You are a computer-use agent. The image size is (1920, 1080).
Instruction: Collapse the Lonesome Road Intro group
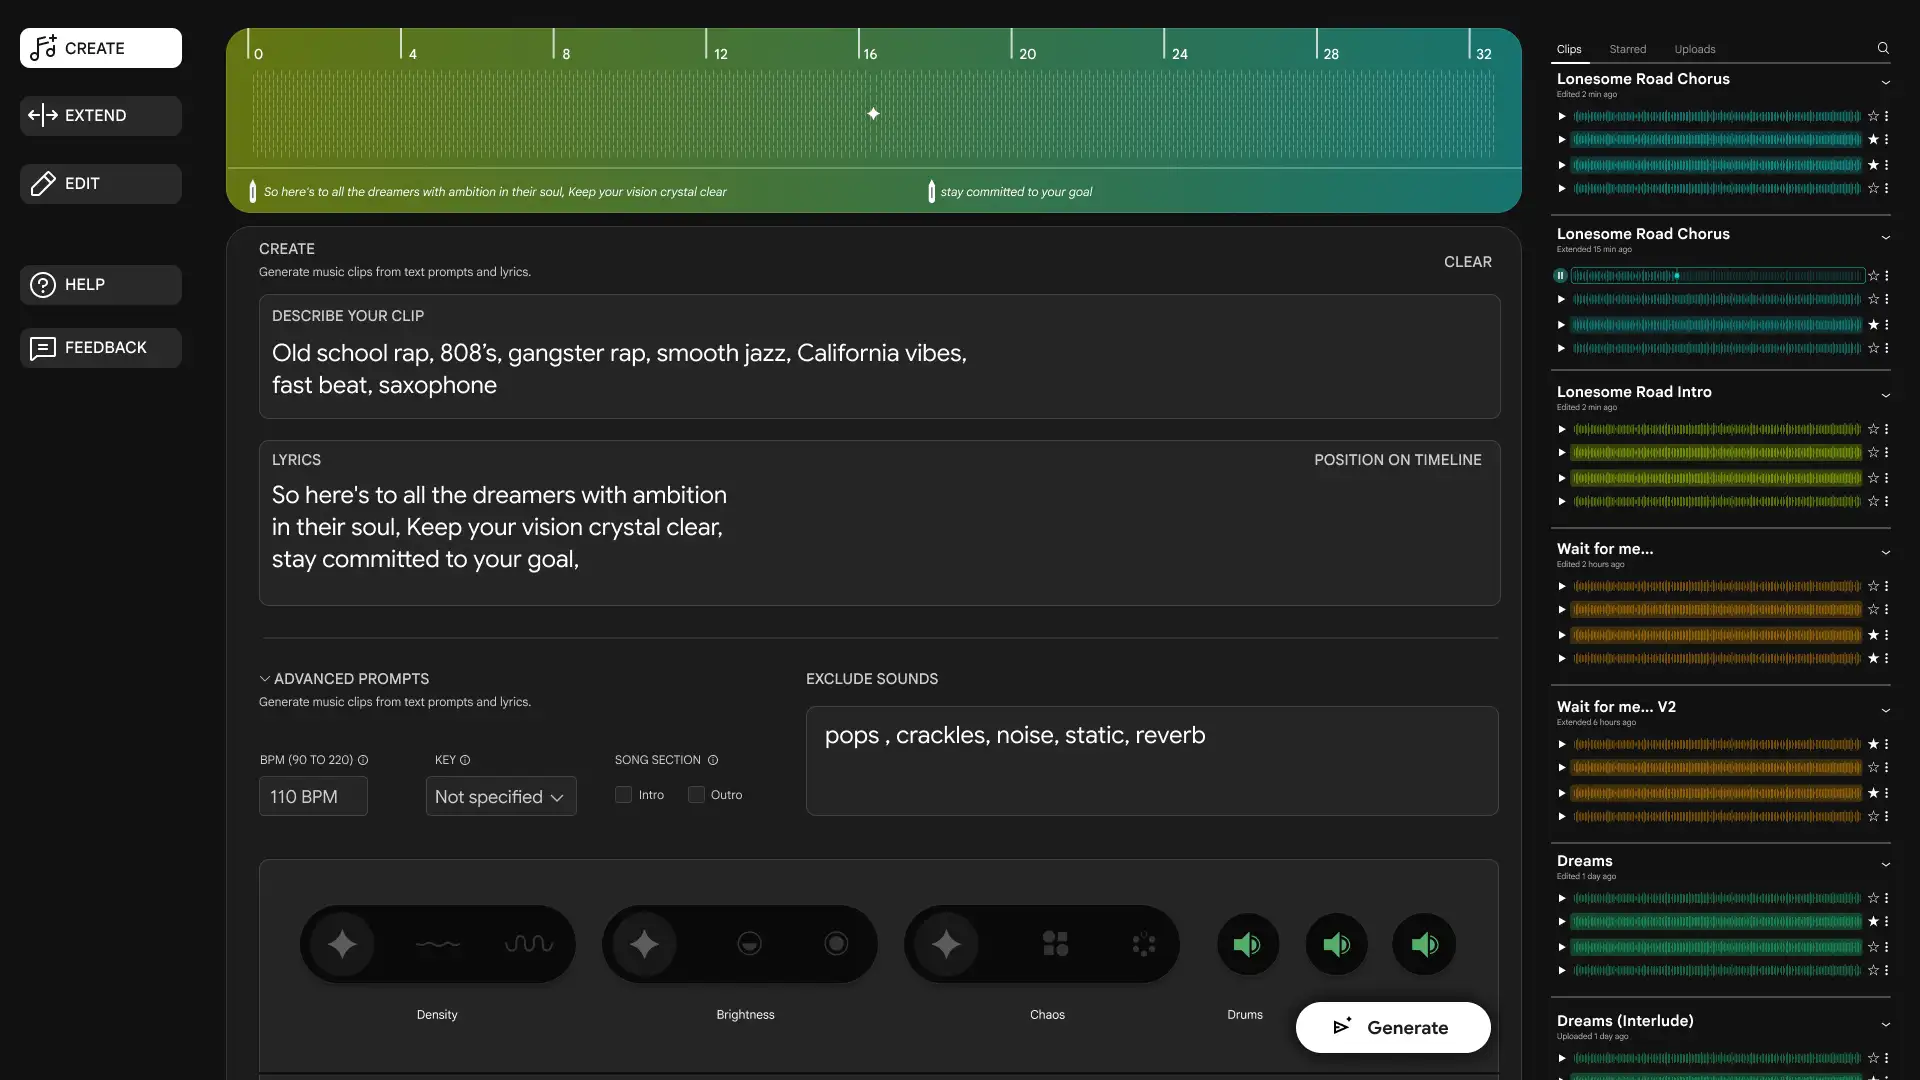(1885, 396)
